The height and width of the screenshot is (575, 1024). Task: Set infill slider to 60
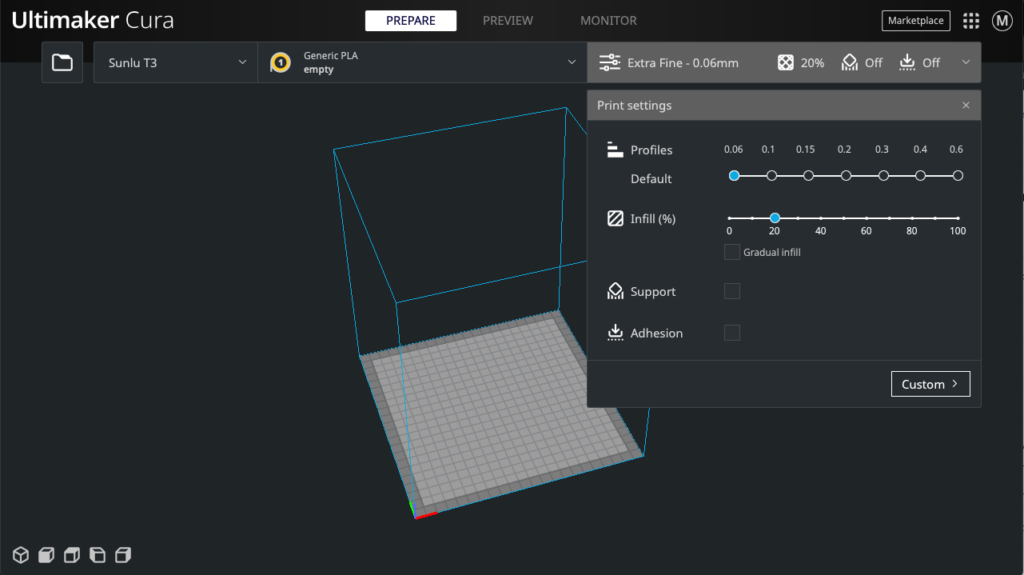pyautogui.click(x=867, y=218)
